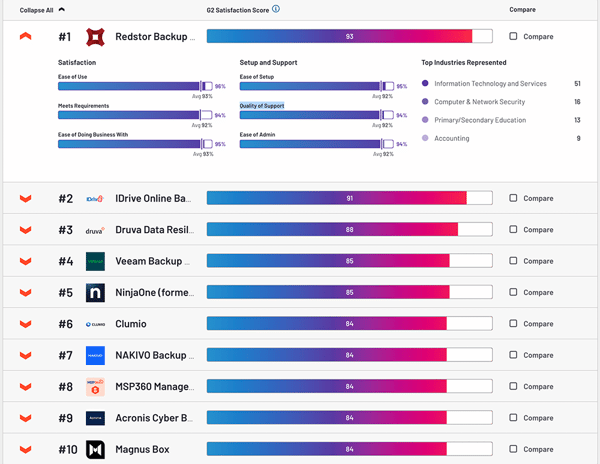Open the Veeam Backup name link
This screenshot has height=464, width=600.
click(152, 261)
